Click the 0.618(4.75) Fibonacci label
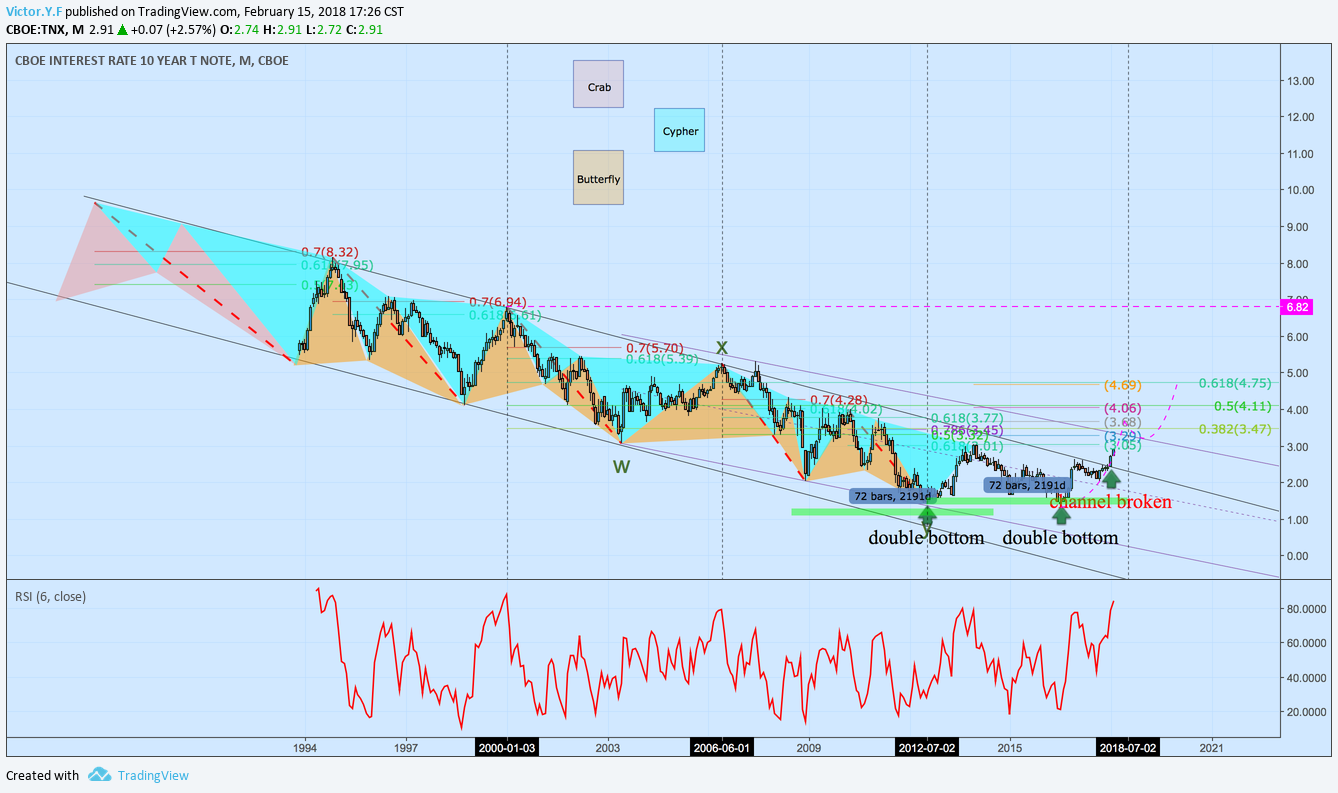The image size is (1338, 793). tap(1235, 382)
